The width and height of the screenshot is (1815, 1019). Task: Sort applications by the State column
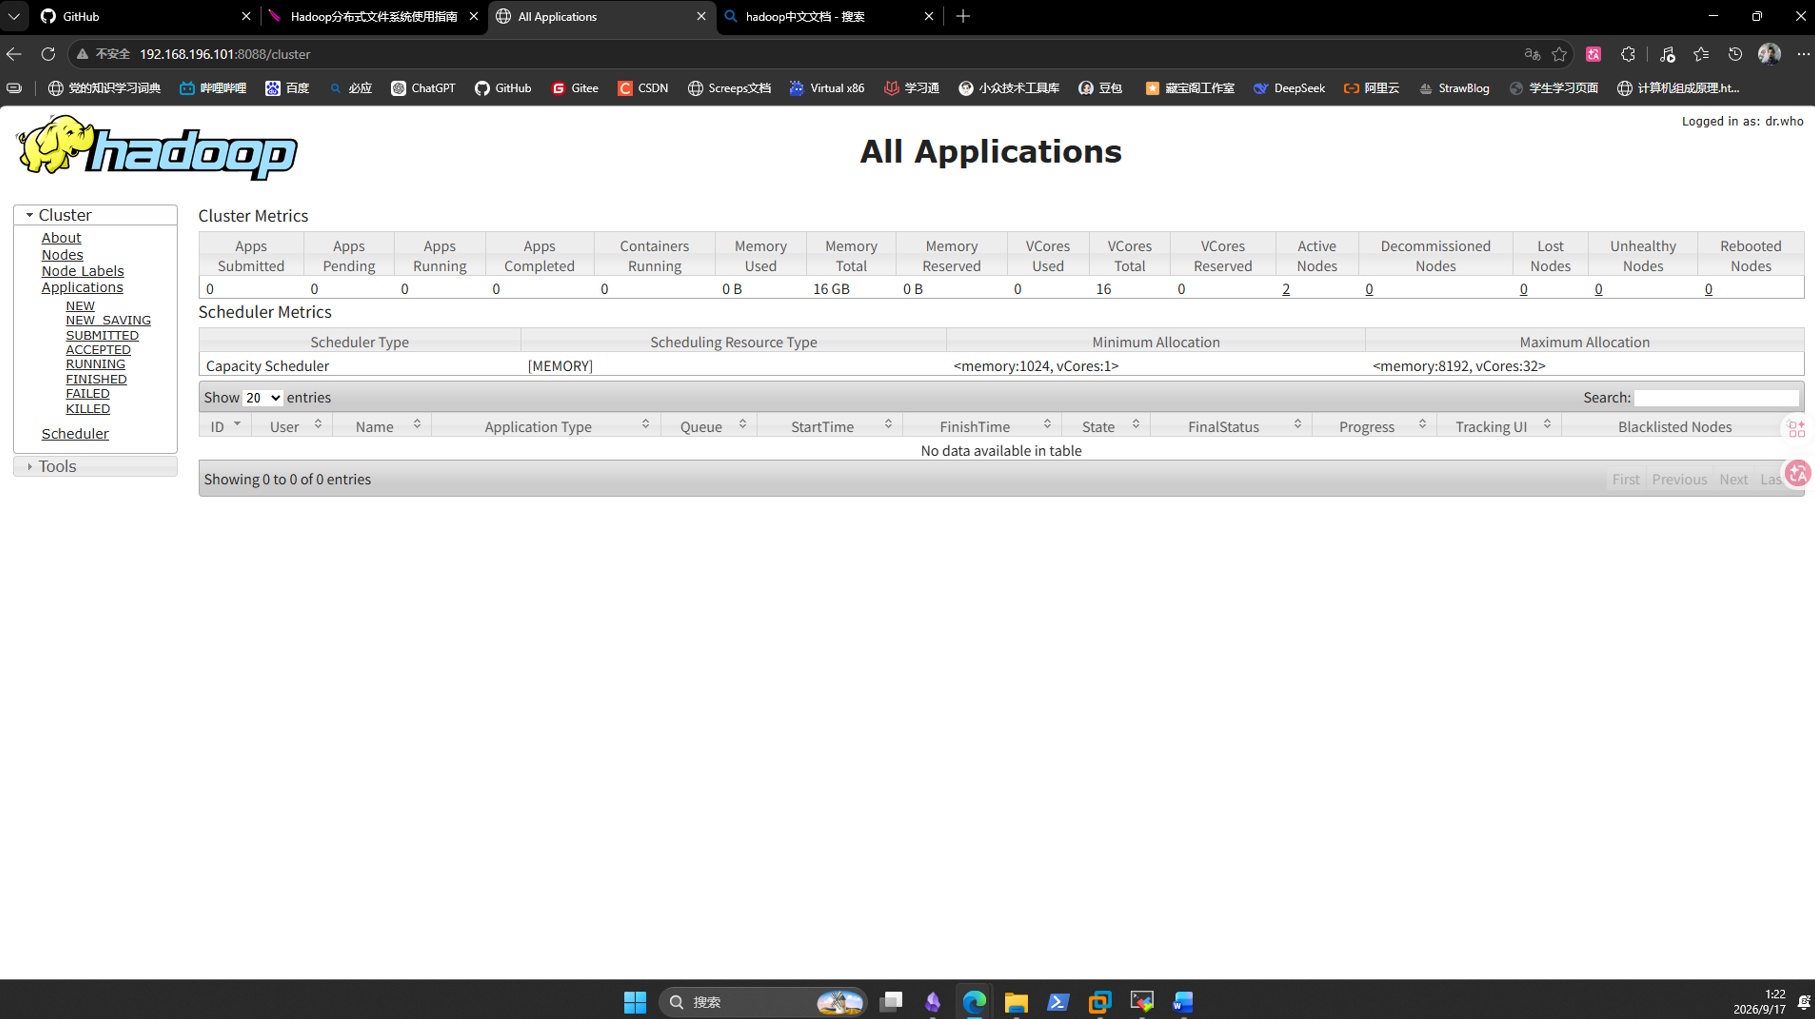(x=1106, y=426)
